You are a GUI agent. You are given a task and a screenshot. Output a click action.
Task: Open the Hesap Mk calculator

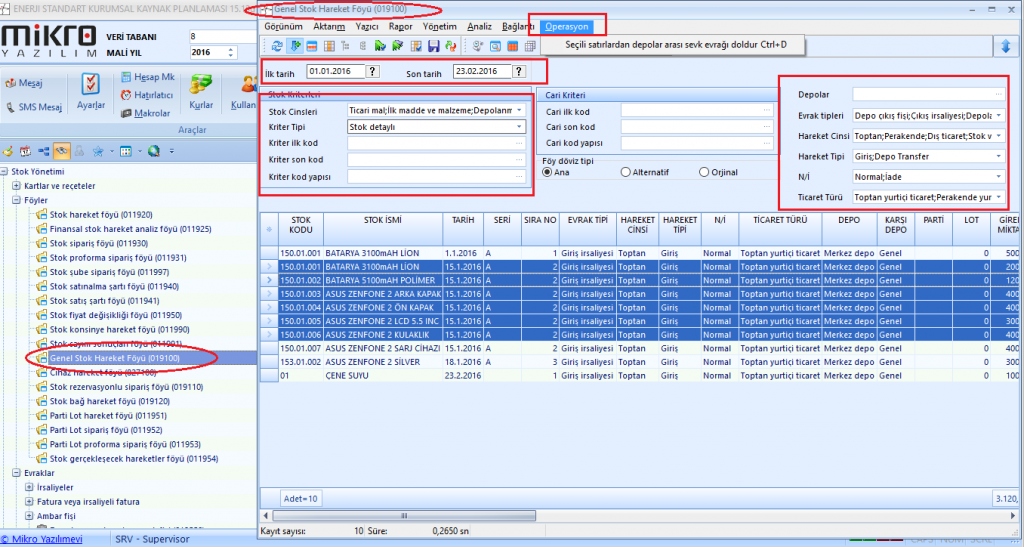click(146, 77)
